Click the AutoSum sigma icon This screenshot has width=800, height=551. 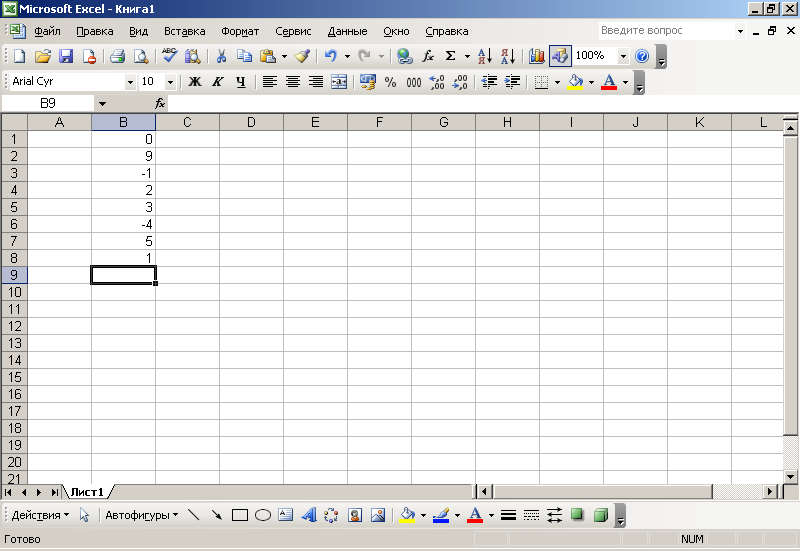(451, 57)
